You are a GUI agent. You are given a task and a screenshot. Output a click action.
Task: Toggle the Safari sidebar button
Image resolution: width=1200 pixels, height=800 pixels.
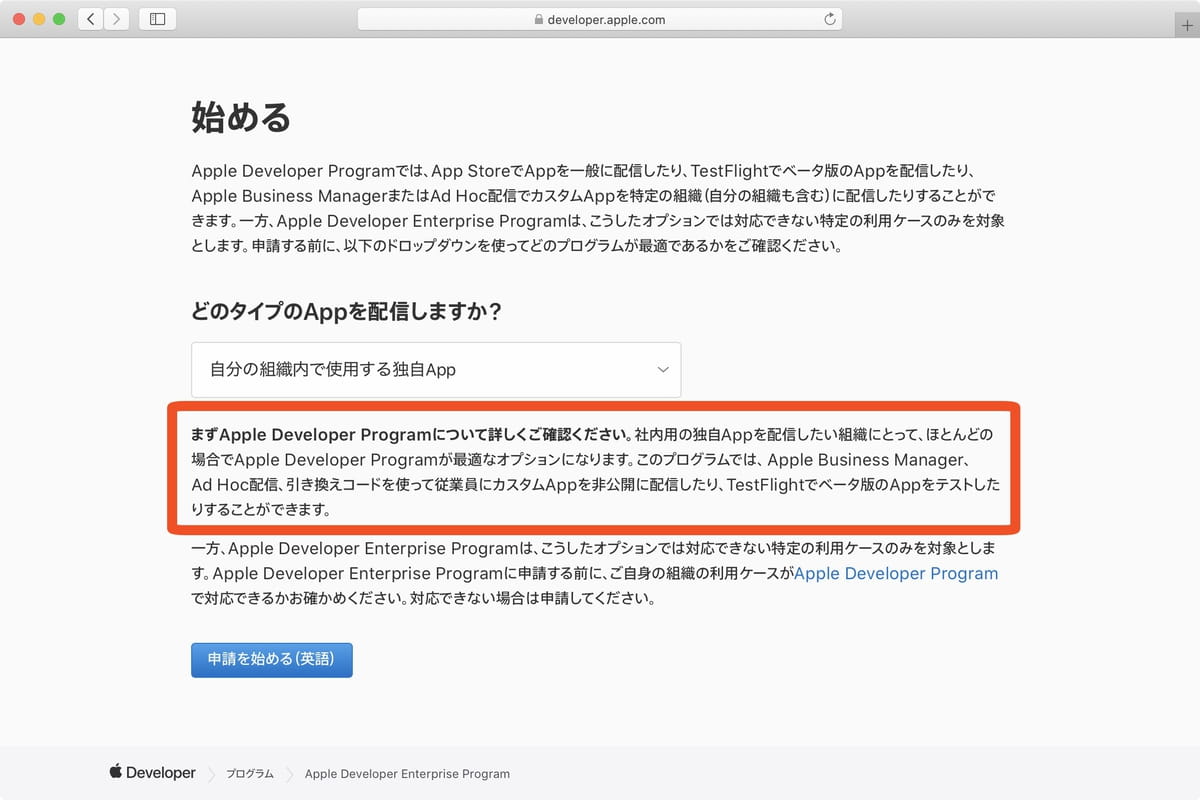157,19
